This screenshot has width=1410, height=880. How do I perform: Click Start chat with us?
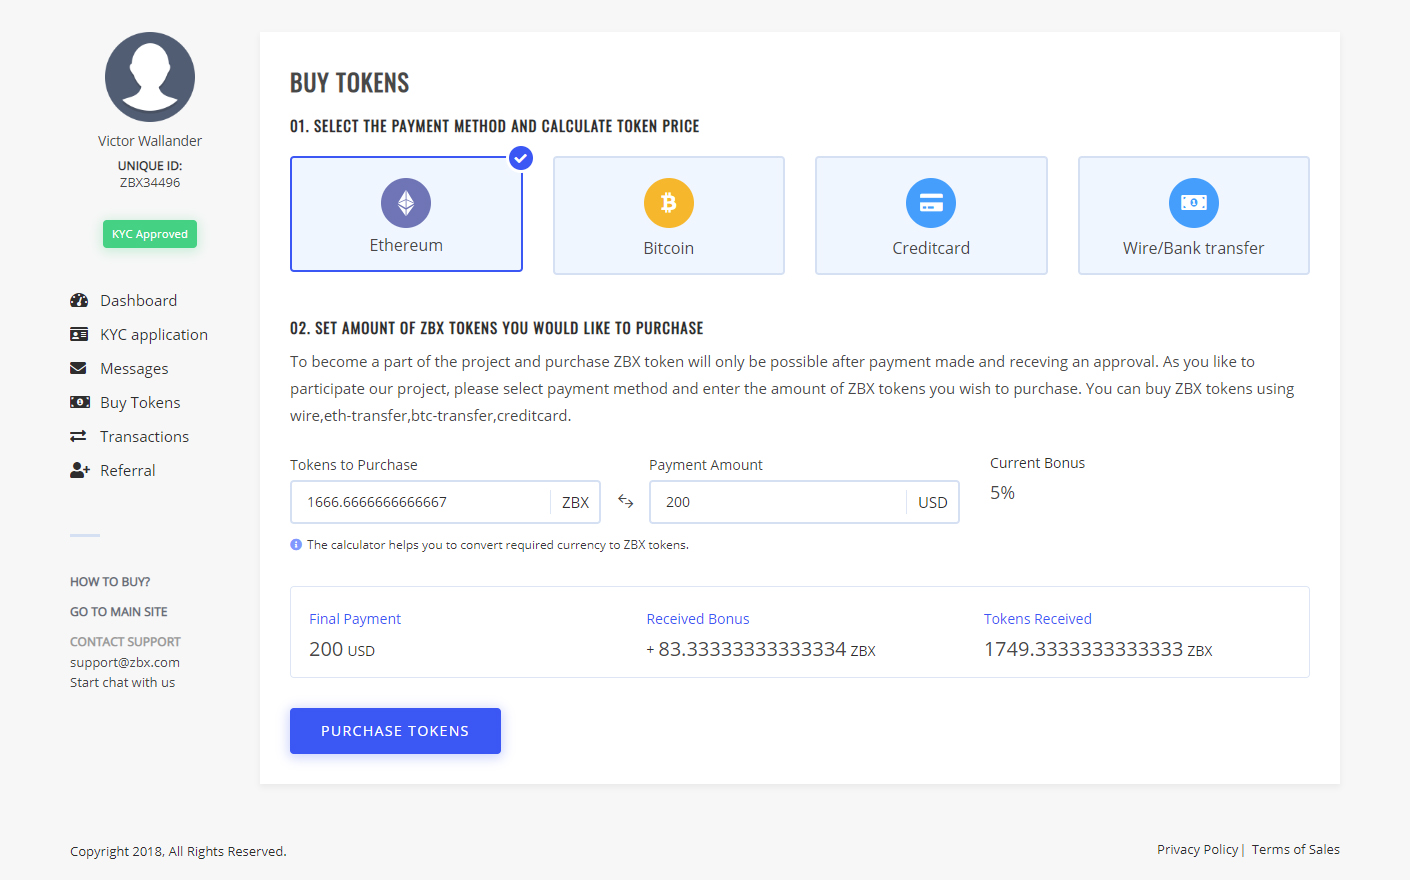[122, 682]
